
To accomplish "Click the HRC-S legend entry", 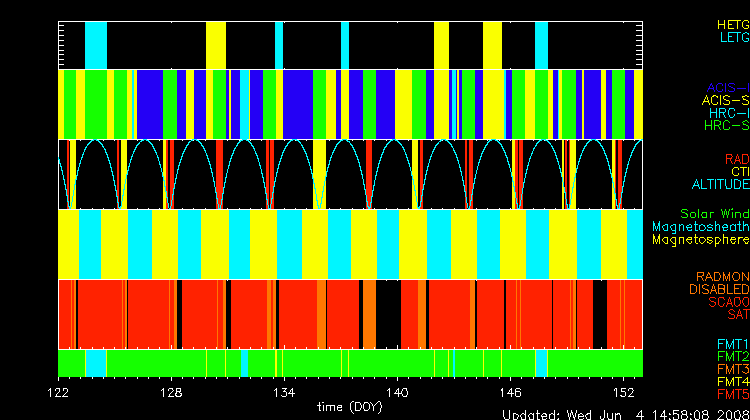I will point(727,126).
